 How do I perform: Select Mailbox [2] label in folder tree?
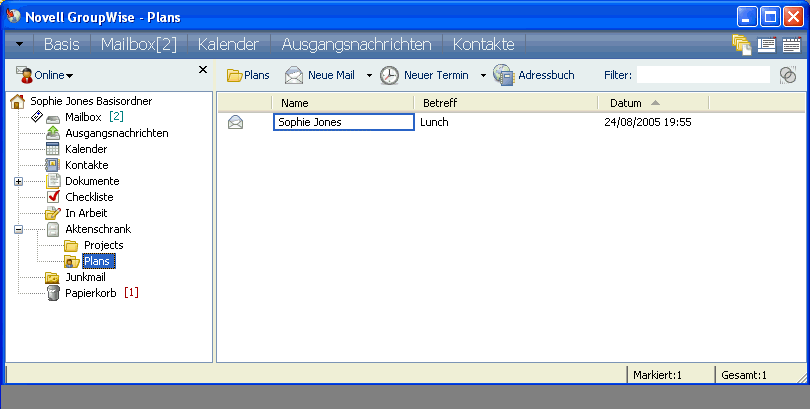point(94,117)
